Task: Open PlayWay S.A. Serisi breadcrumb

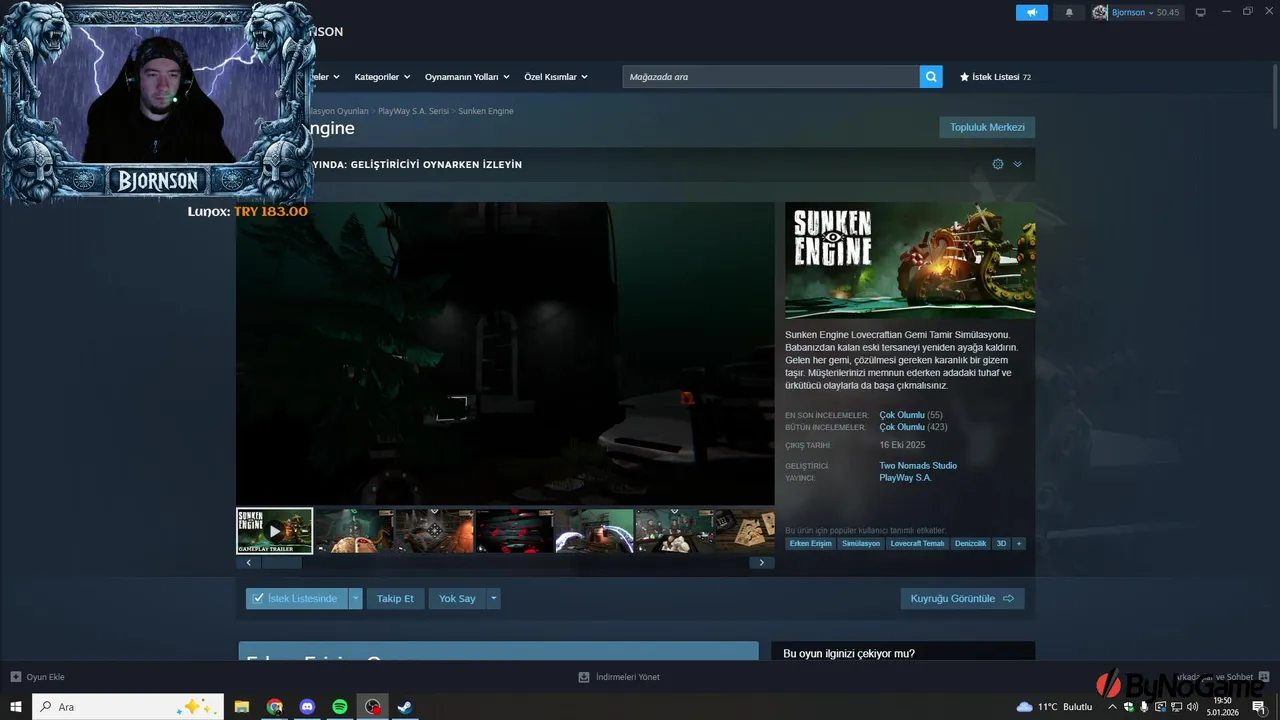Action: point(413,111)
